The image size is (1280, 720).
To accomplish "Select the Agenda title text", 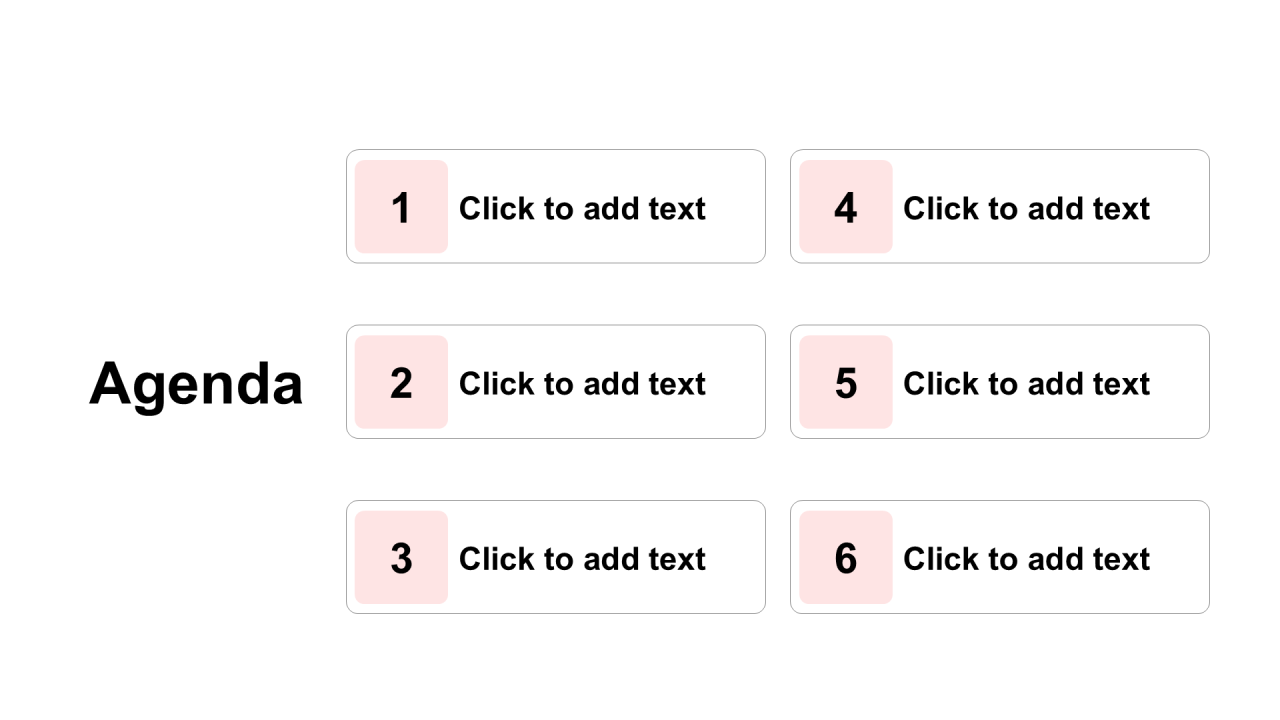I will point(196,383).
